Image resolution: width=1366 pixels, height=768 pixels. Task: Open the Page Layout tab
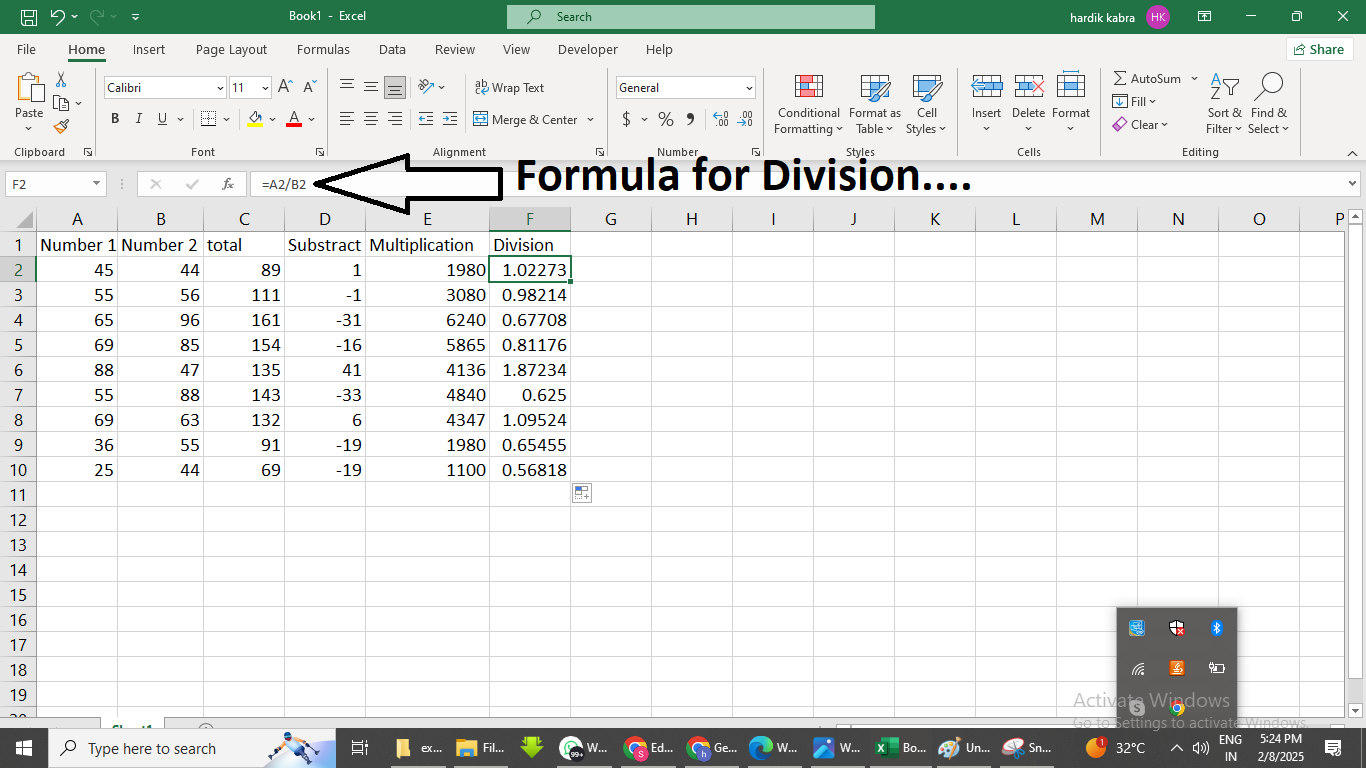pyautogui.click(x=231, y=49)
